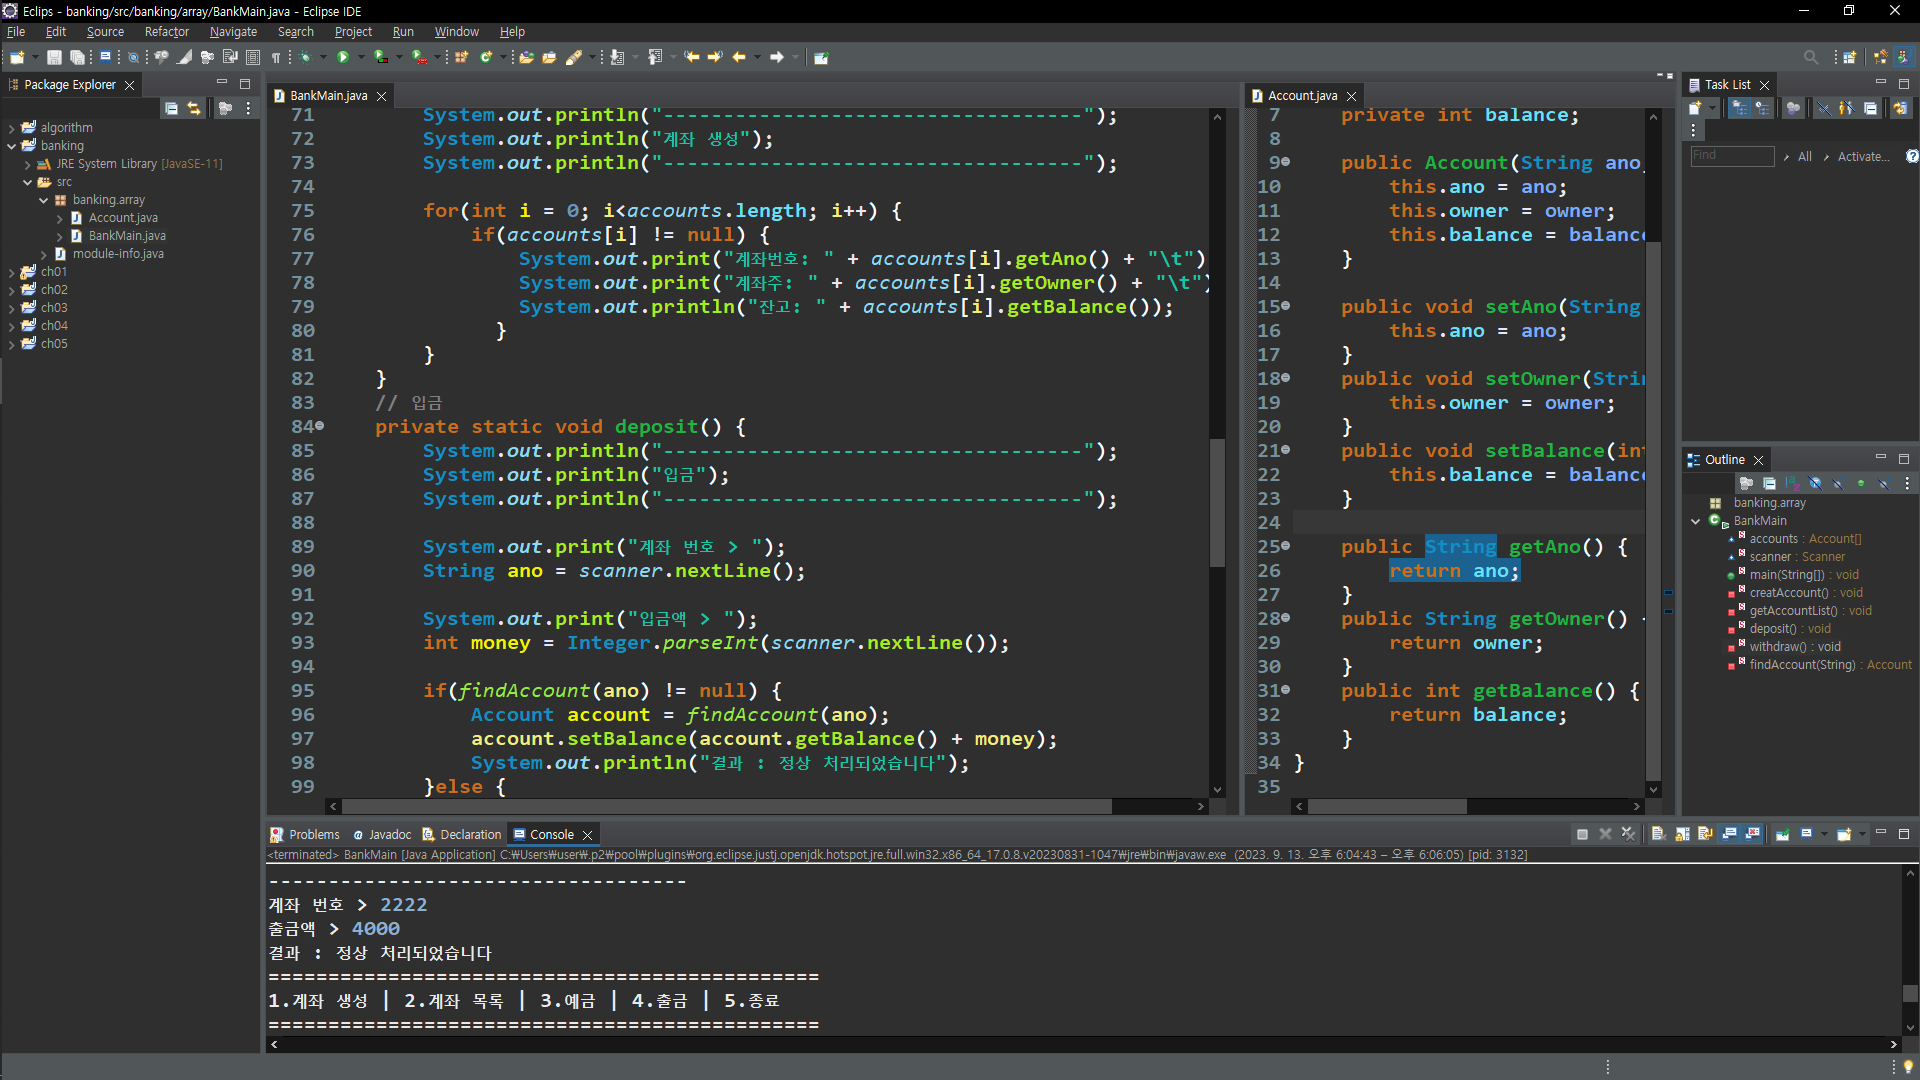This screenshot has height=1080, width=1920.
Task: Click the Activate... link in Task List
Action: (1863, 156)
